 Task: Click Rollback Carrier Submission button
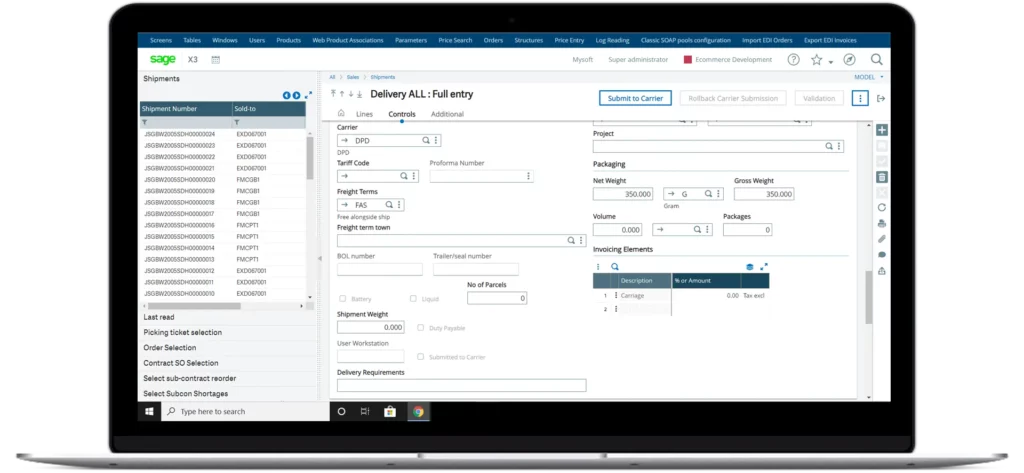pos(733,99)
